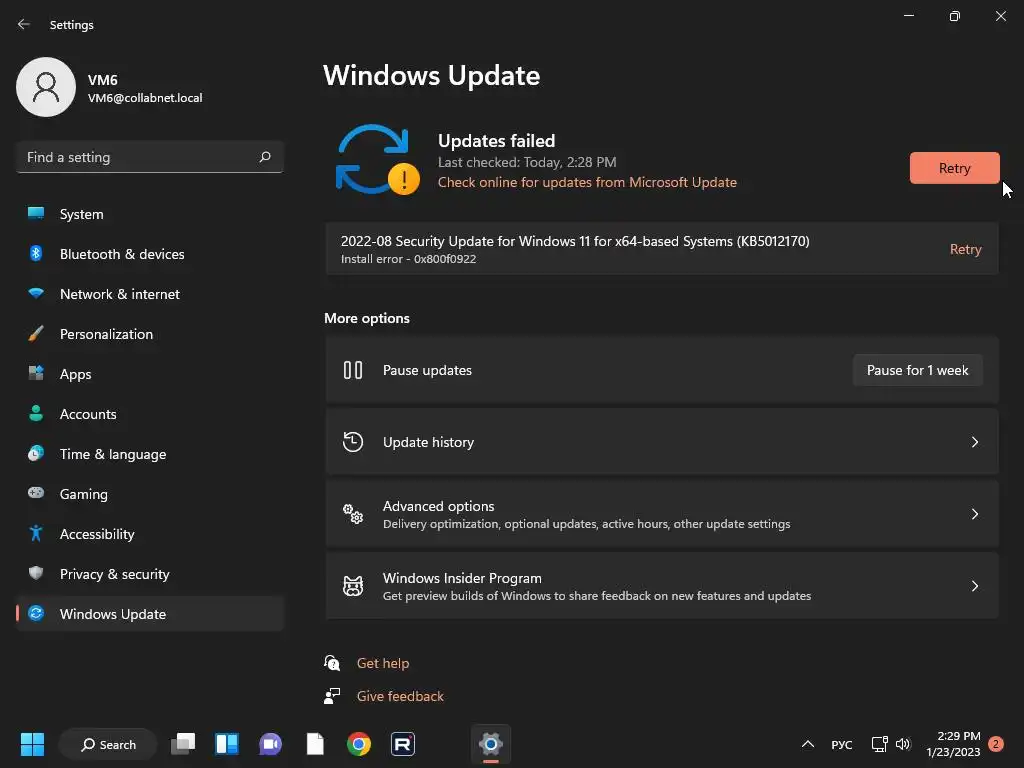Click the System monitor icon in sidebar
This screenshot has width=1024, height=768.
pyautogui.click(x=36, y=214)
